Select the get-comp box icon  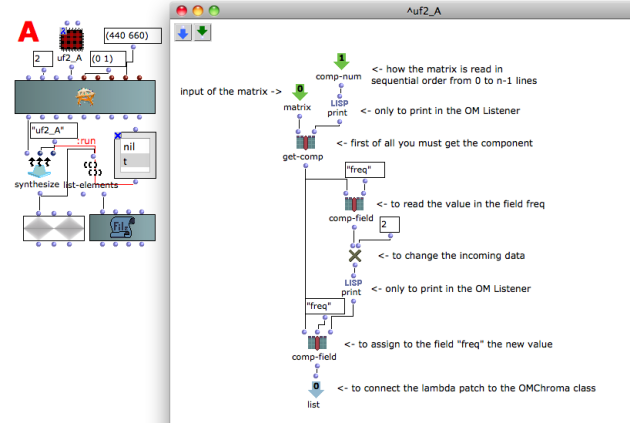(305, 143)
